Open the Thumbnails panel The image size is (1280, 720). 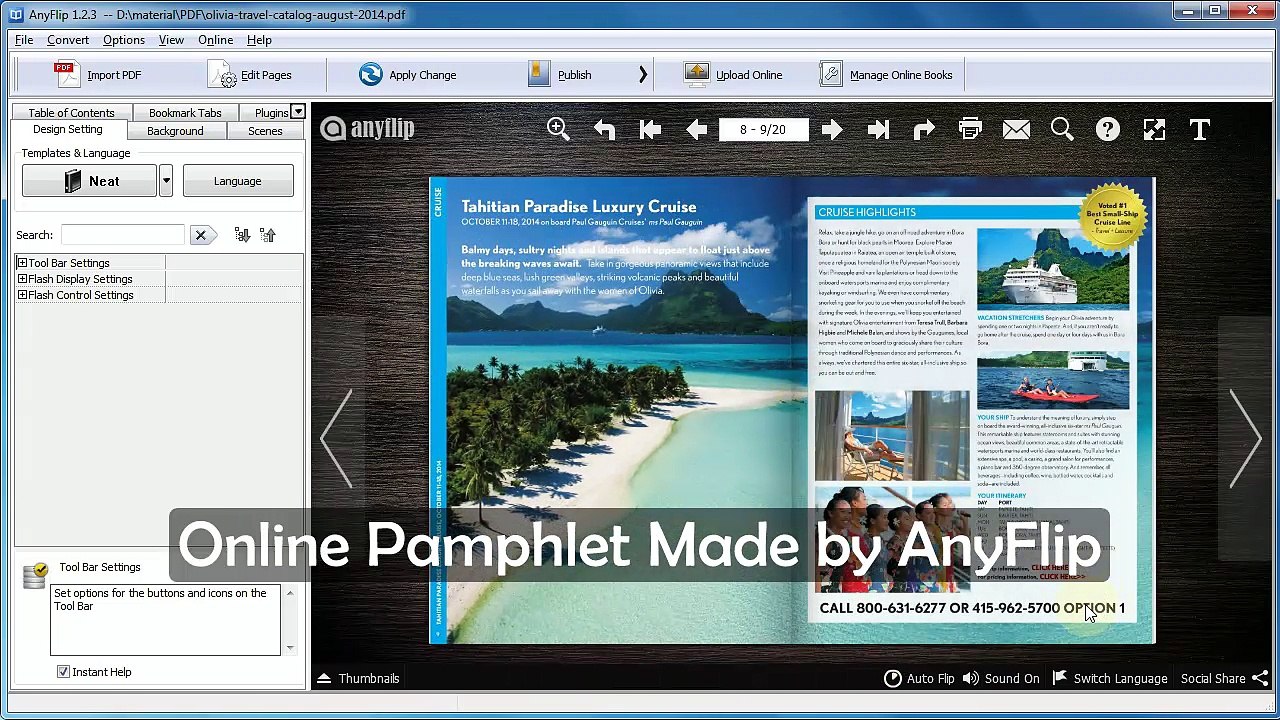pyautogui.click(x=358, y=678)
